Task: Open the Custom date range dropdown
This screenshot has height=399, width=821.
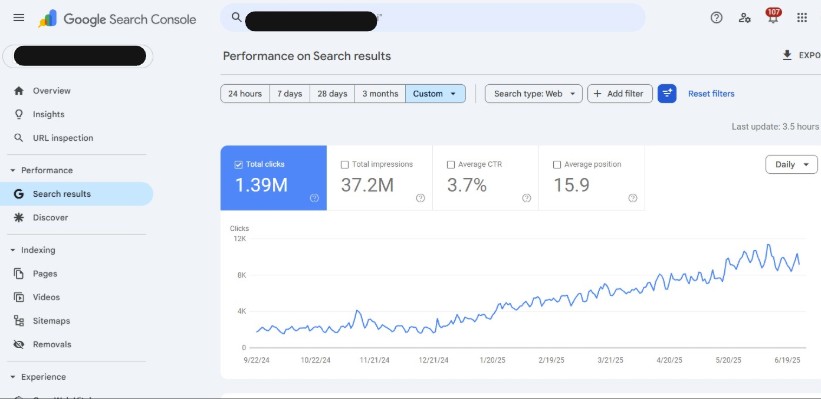Action: click(x=435, y=94)
